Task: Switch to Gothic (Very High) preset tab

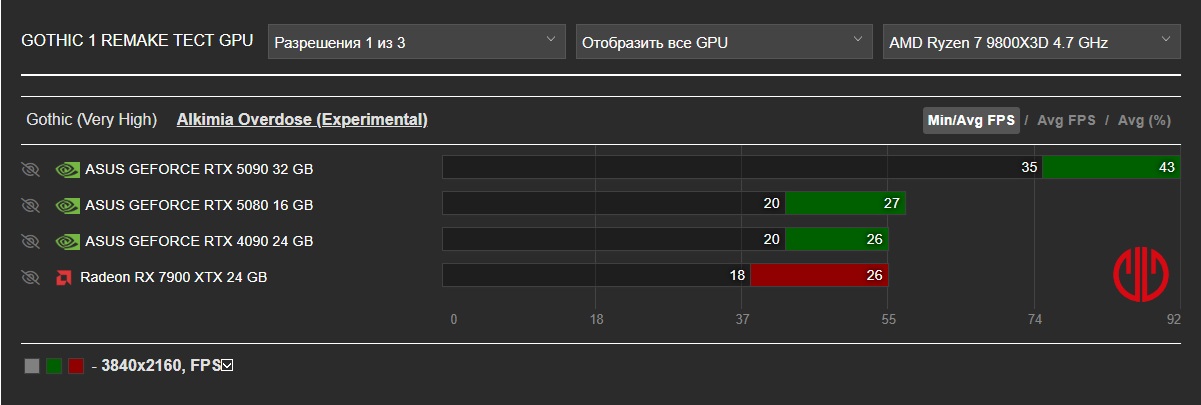Action: [x=92, y=119]
